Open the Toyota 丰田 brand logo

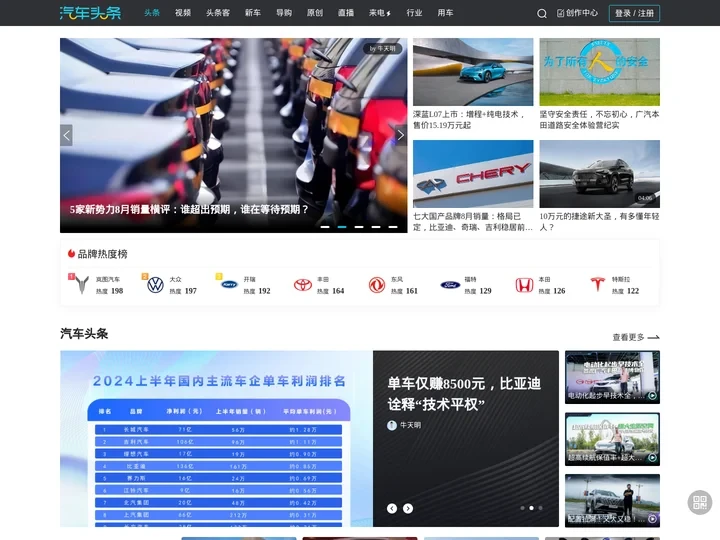pyautogui.click(x=303, y=285)
